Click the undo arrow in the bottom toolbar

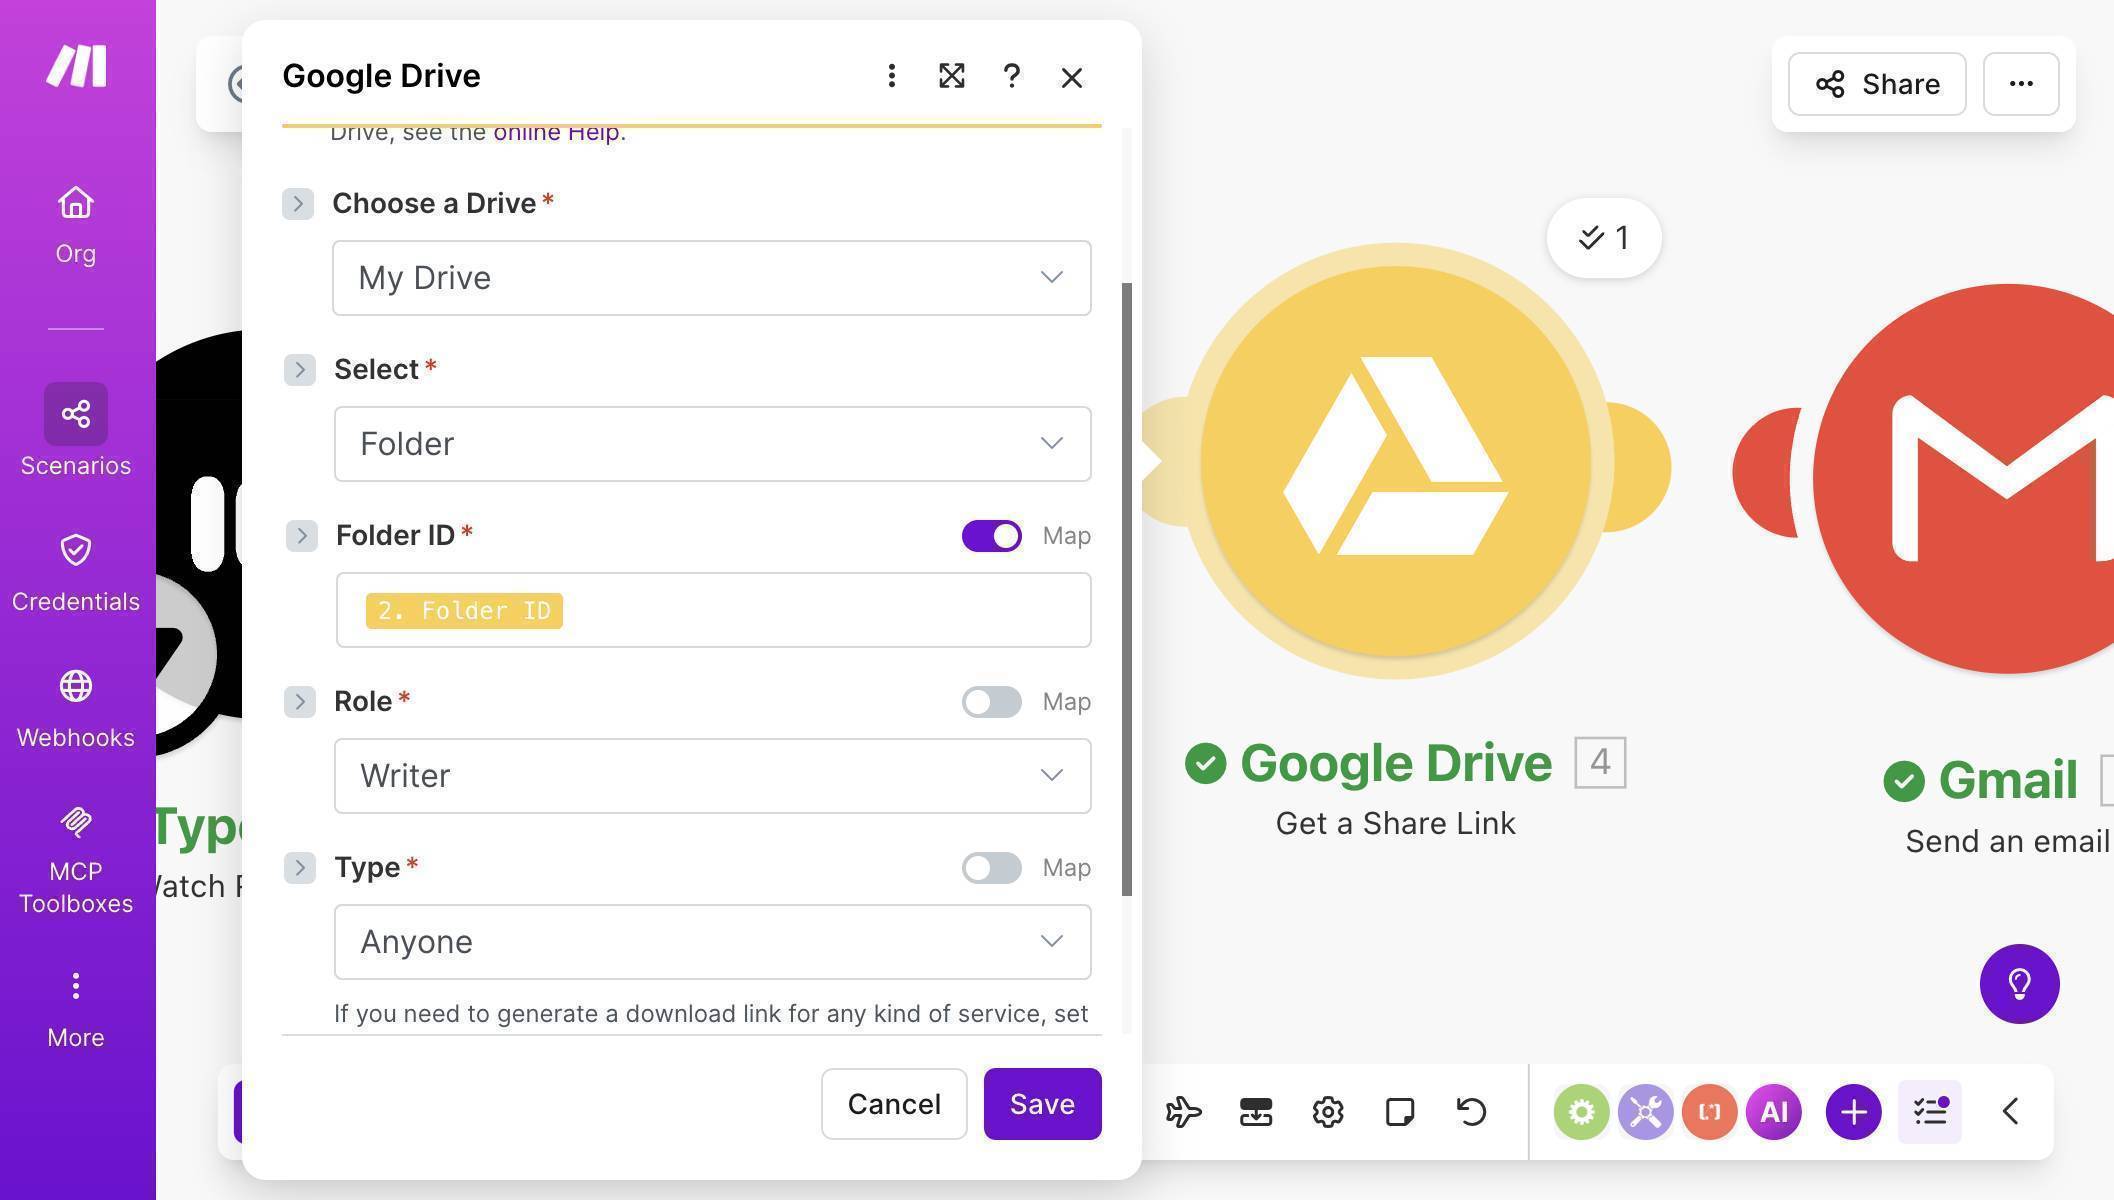1470,1111
